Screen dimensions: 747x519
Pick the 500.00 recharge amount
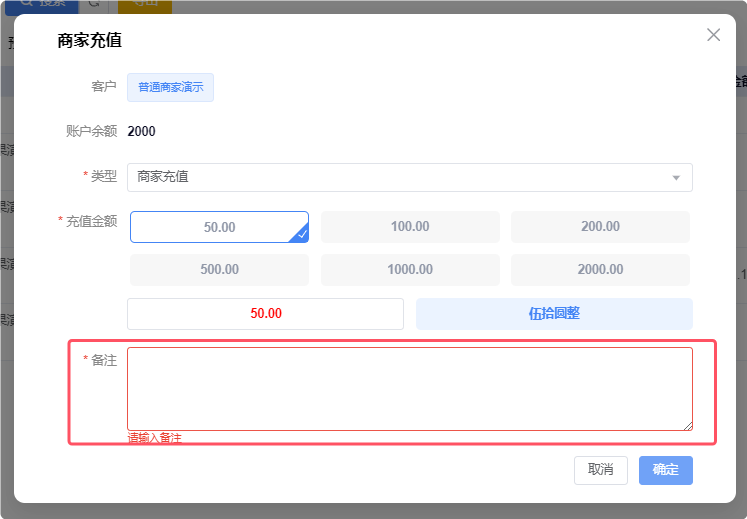pyautogui.click(x=219, y=270)
